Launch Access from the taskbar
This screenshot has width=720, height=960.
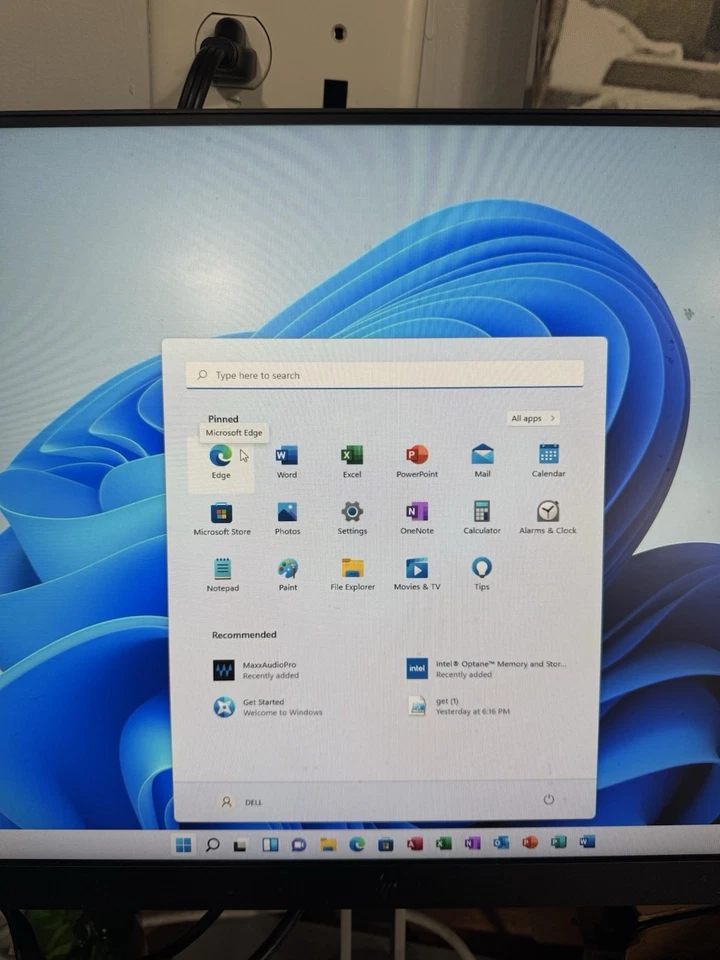[415, 844]
